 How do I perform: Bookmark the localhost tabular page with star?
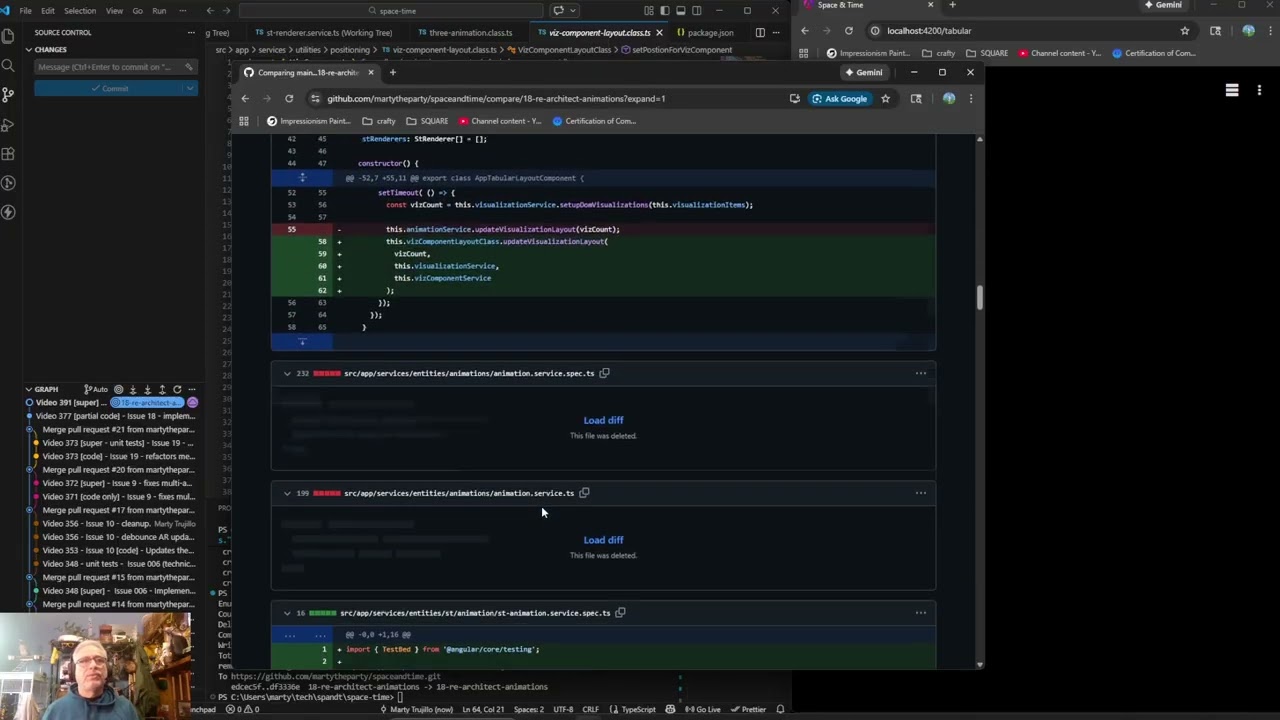[1185, 31]
